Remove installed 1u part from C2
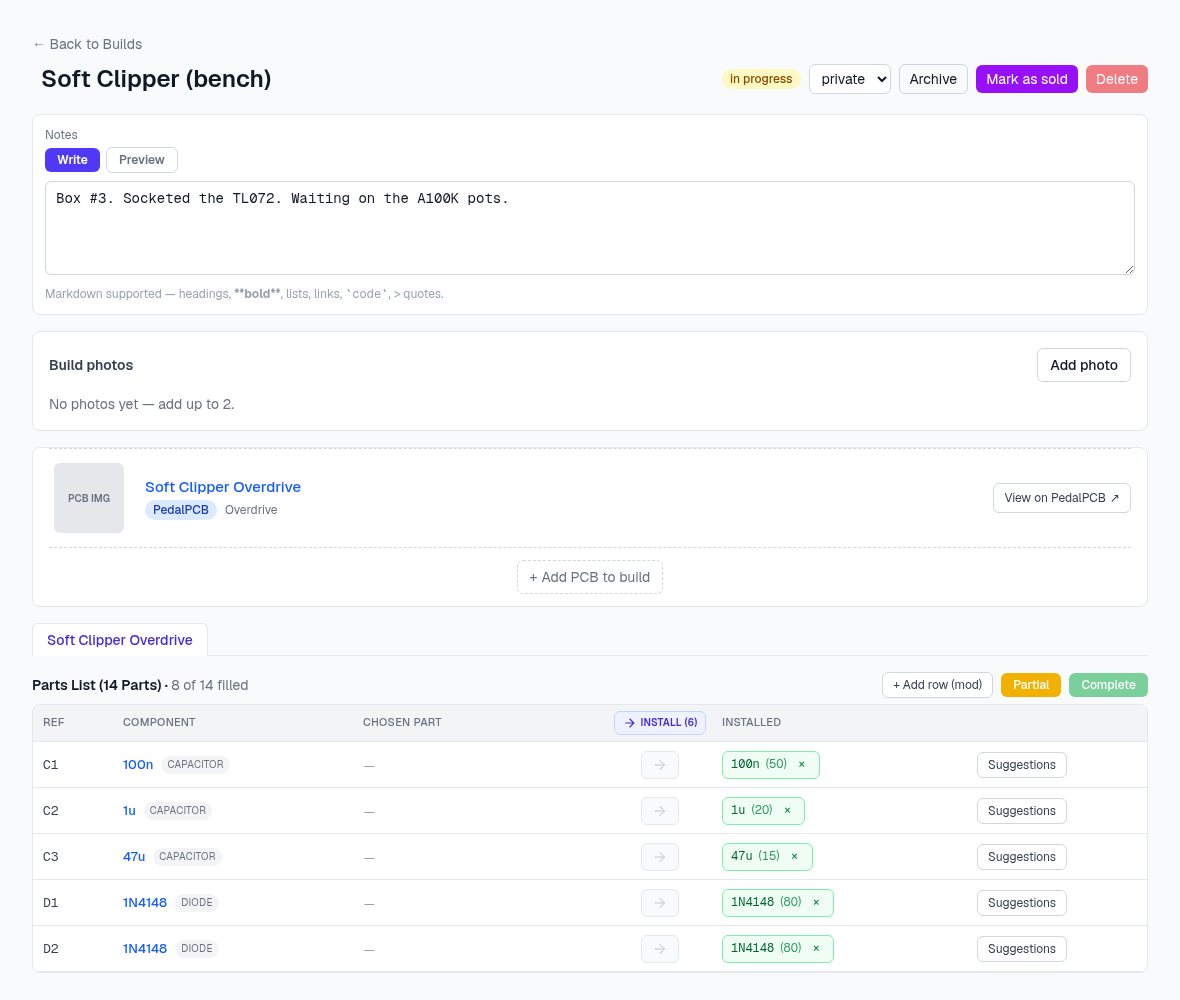The height and width of the screenshot is (1000, 1180). coord(787,810)
